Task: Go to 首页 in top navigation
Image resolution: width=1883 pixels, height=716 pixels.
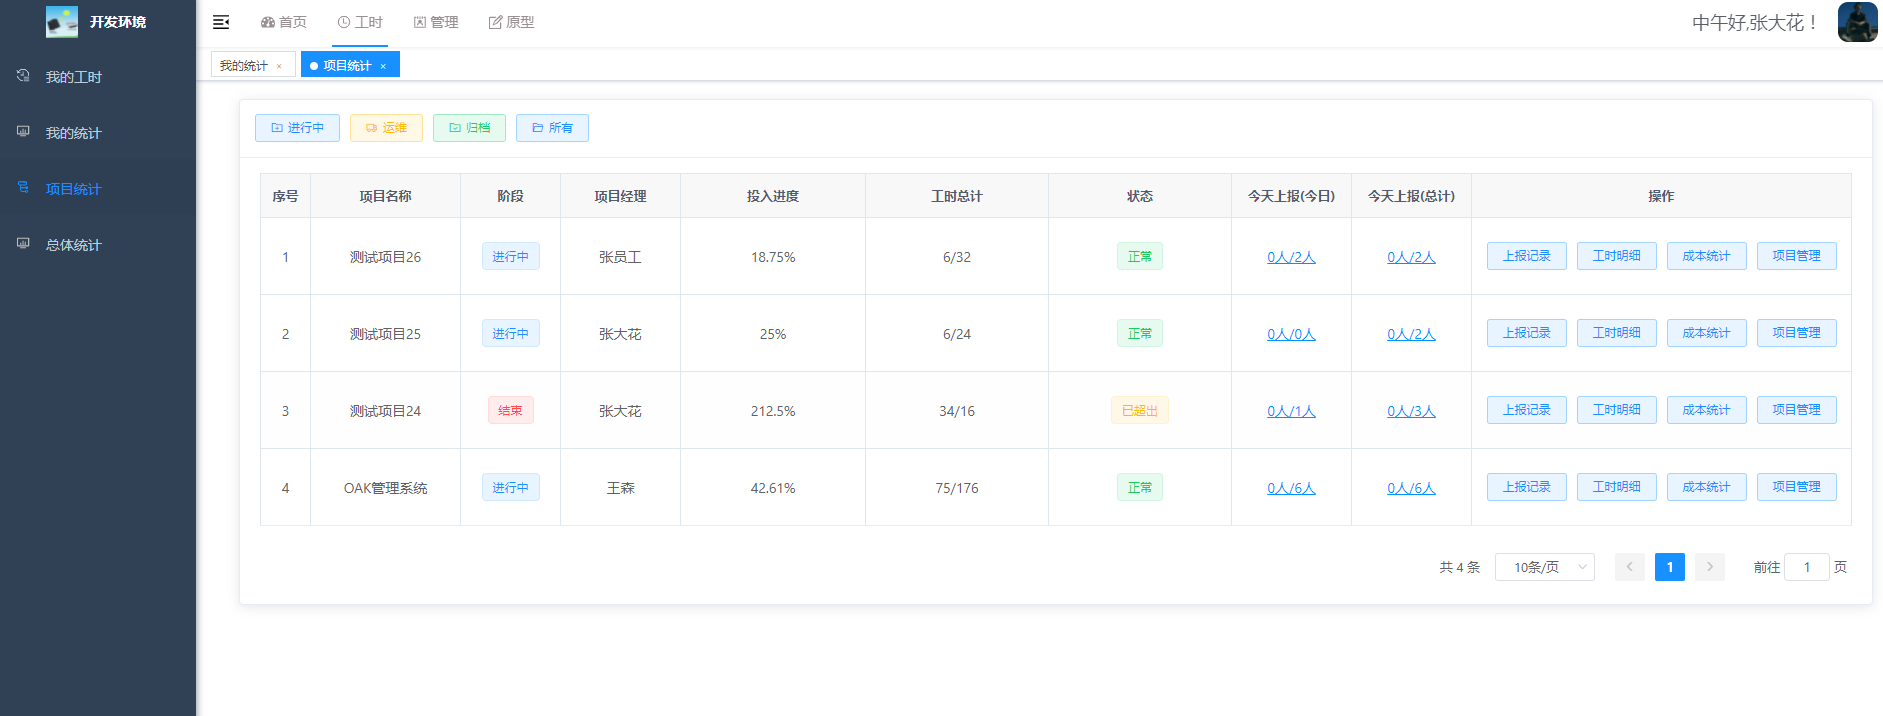Action: coord(284,22)
